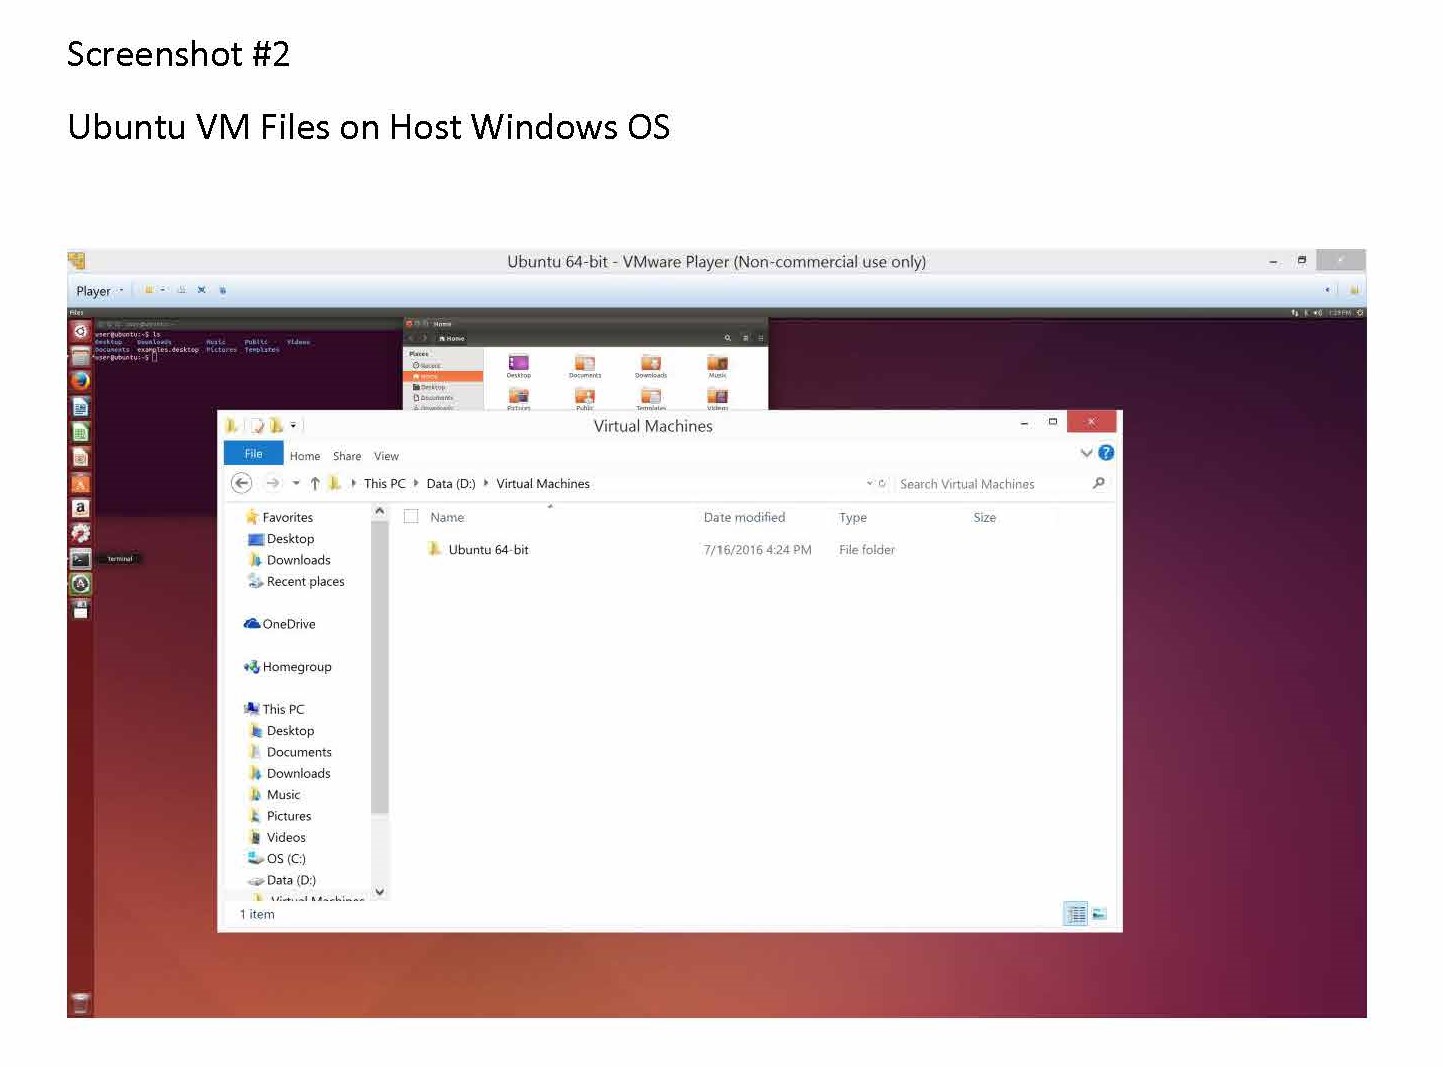Viewport: 1443px width, 1067px height.
Task: Sort by Size column header
Action: [x=985, y=518]
